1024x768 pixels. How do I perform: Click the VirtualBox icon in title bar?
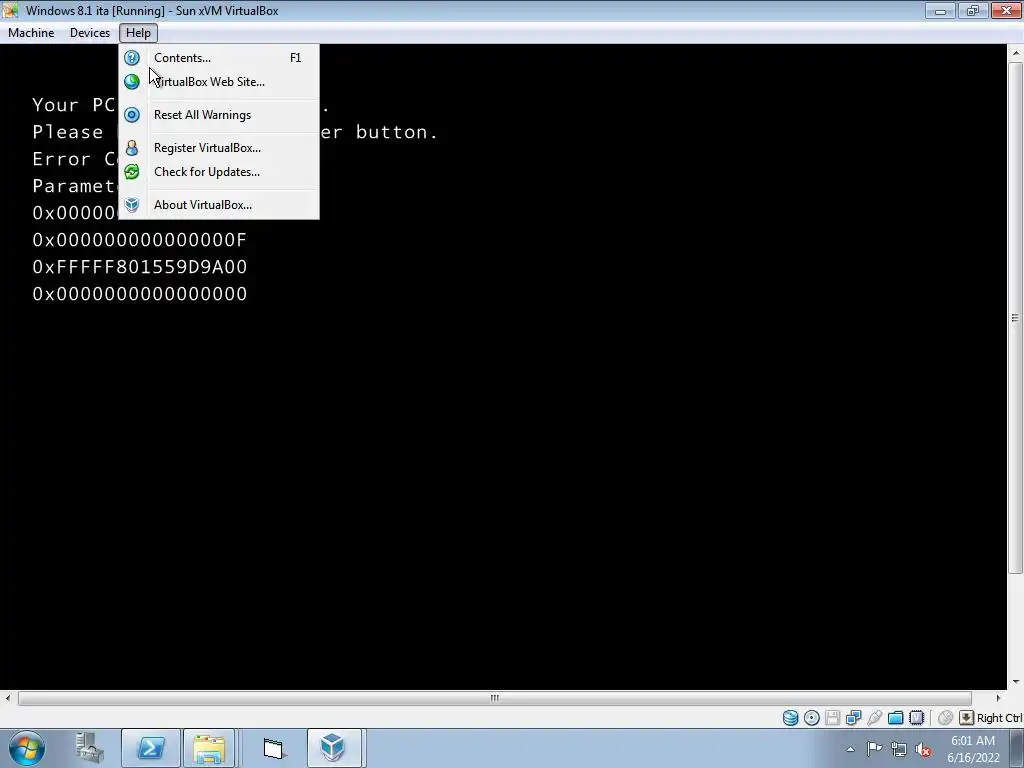(10, 10)
